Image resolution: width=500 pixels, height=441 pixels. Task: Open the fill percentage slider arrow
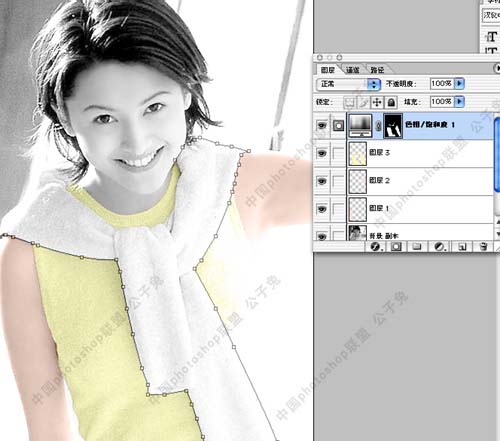459,101
